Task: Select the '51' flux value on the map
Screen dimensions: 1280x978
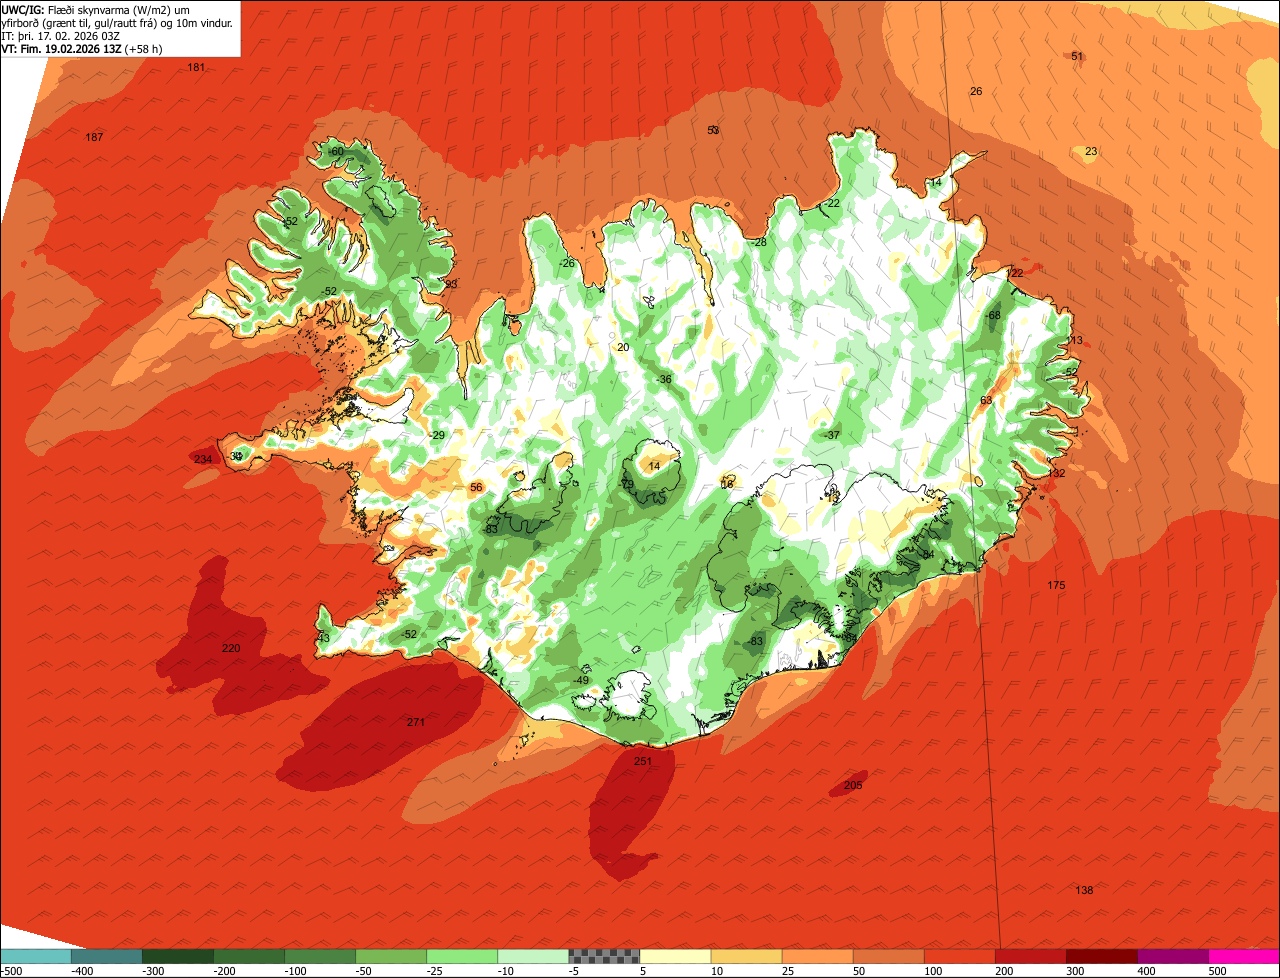Action: [x=1077, y=56]
